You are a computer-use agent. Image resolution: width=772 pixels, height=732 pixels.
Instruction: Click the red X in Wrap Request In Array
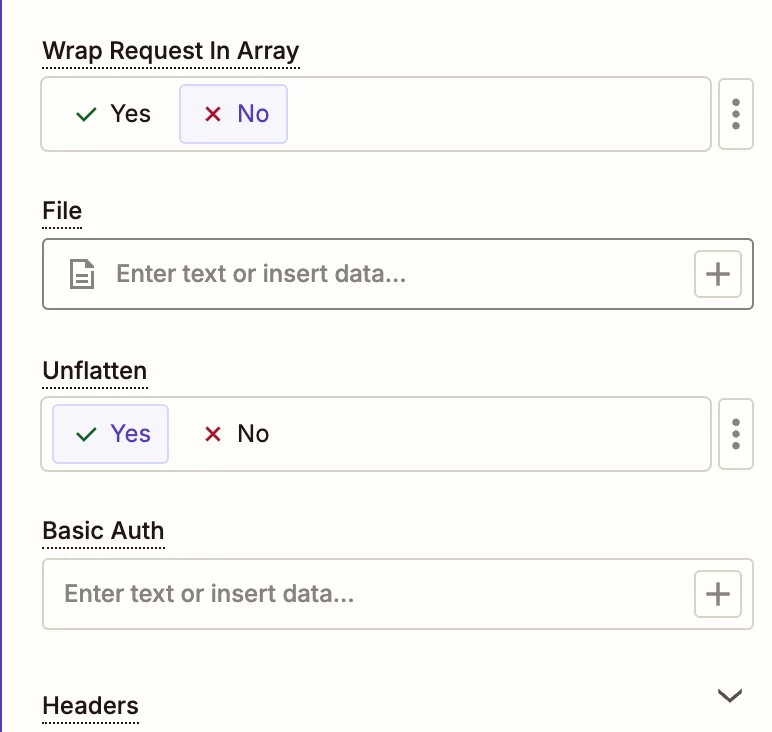212,114
